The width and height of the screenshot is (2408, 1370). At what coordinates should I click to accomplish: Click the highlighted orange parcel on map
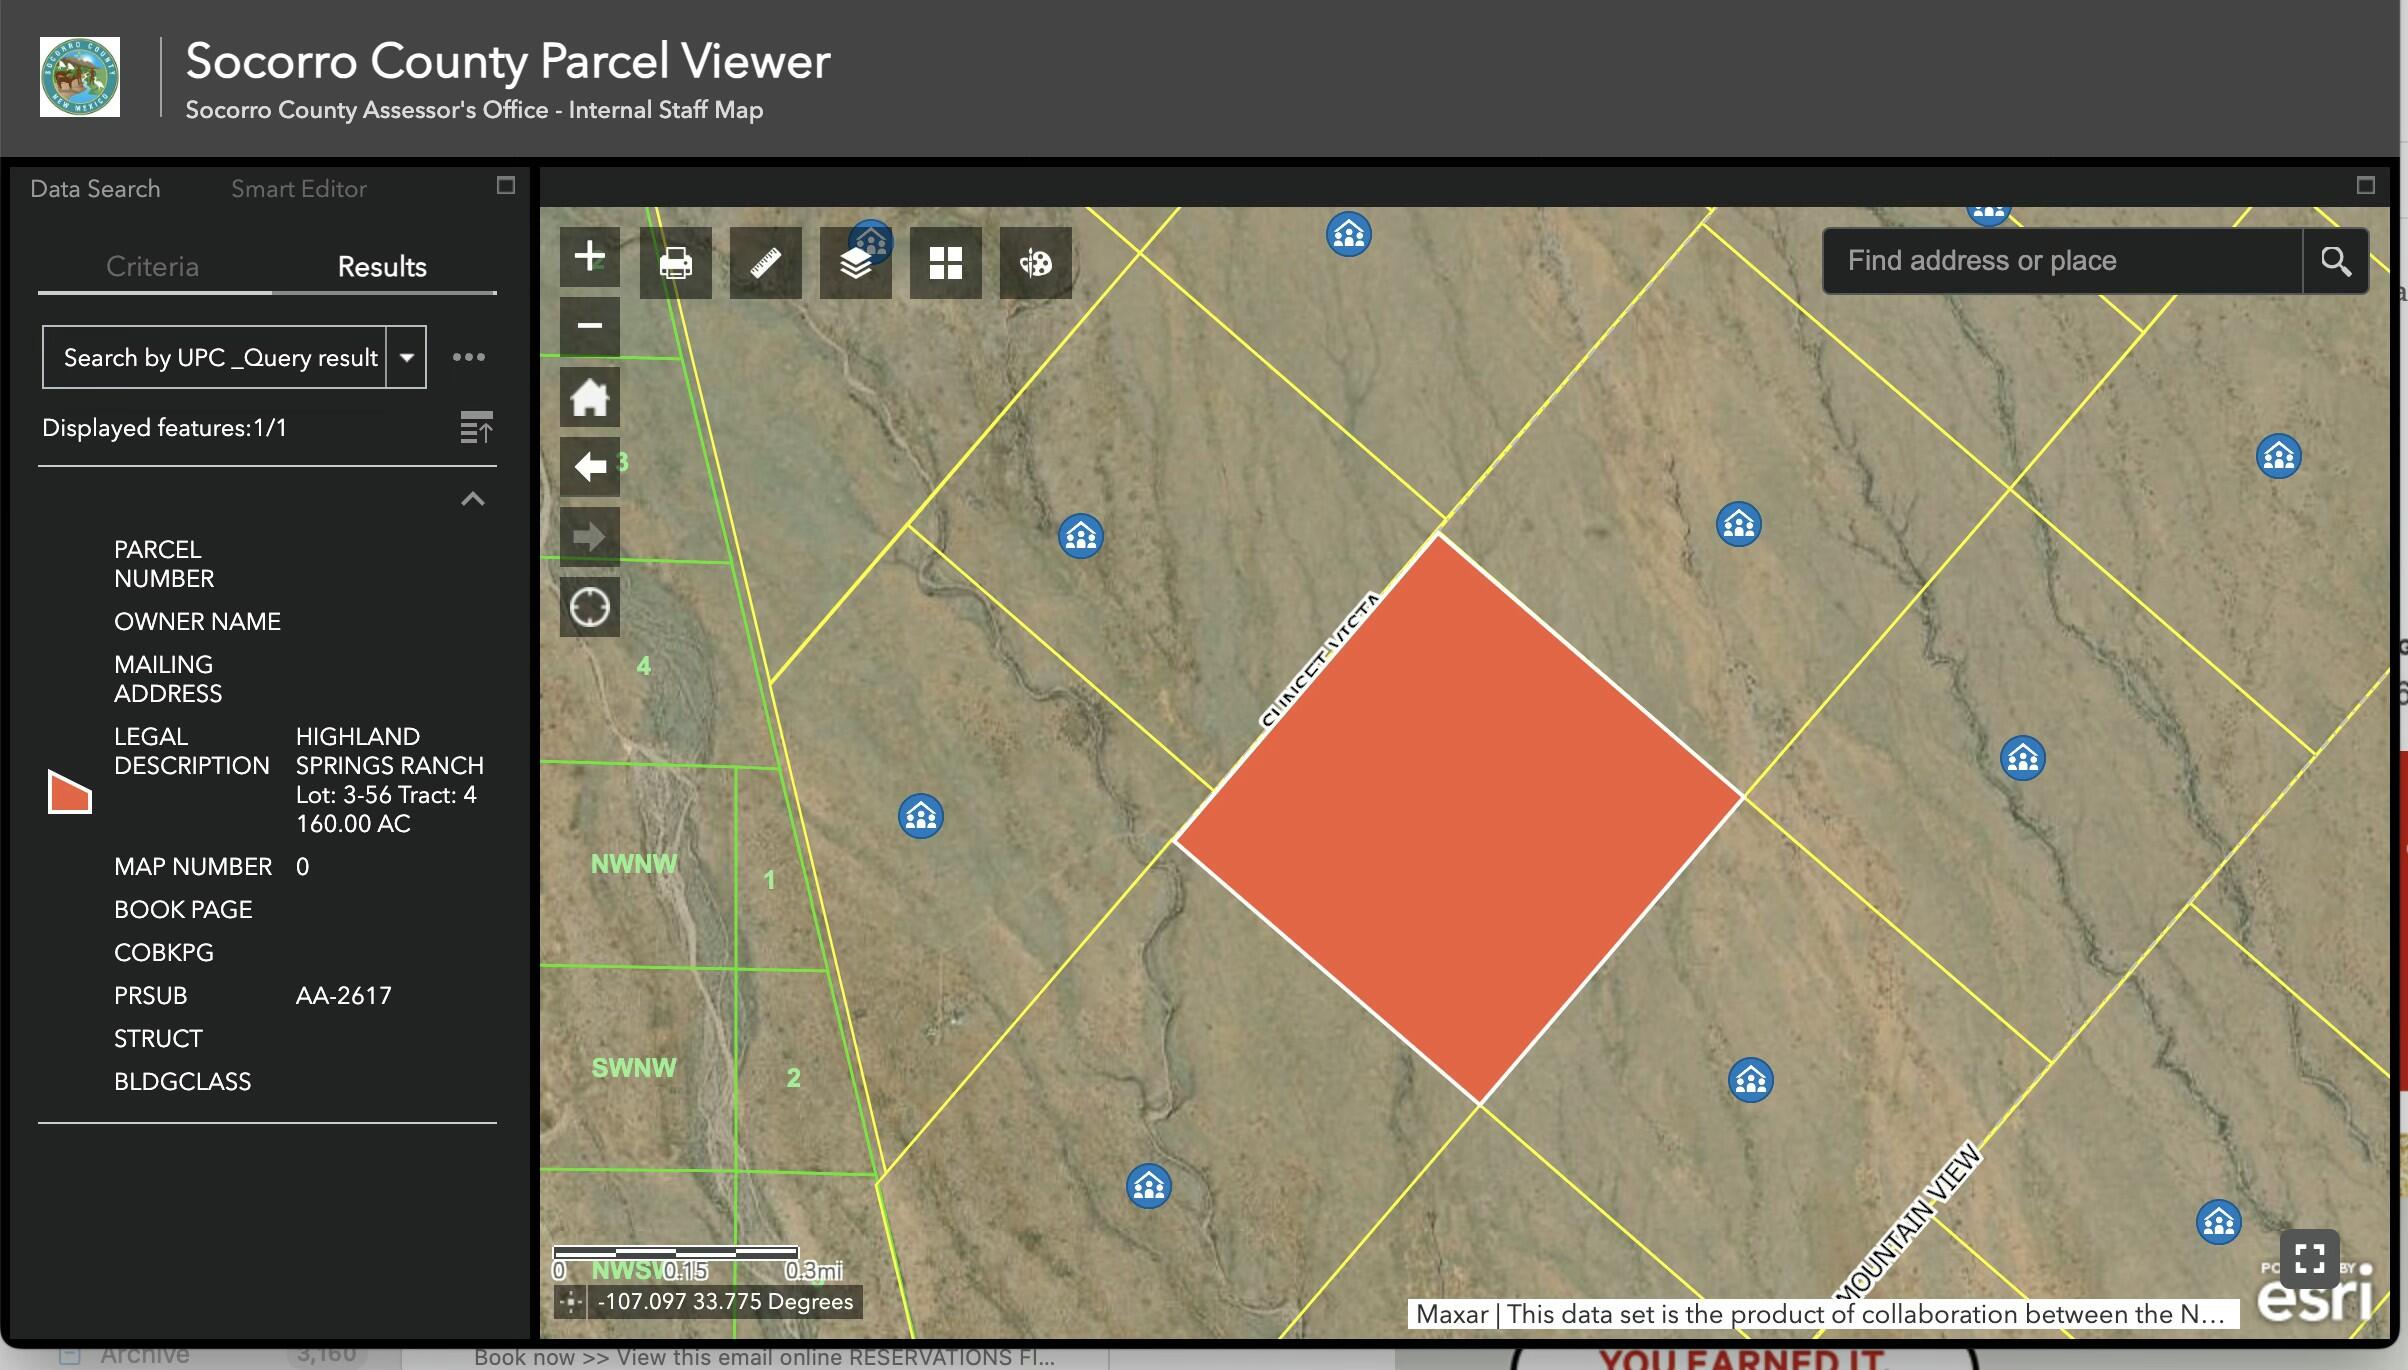[x=1459, y=818]
